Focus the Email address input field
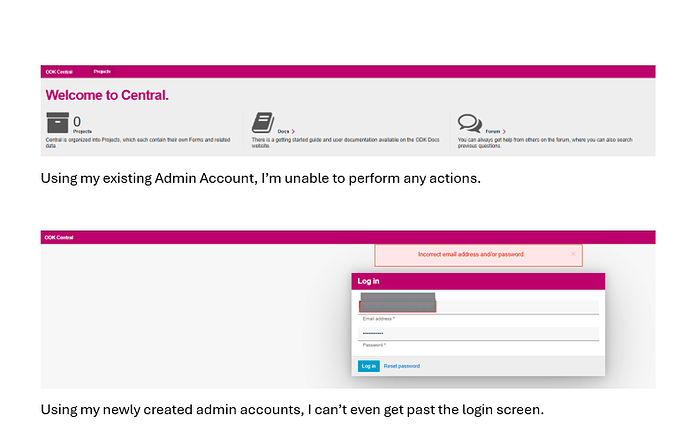This screenshot has height=446, width=690. (x=478, y=307)
